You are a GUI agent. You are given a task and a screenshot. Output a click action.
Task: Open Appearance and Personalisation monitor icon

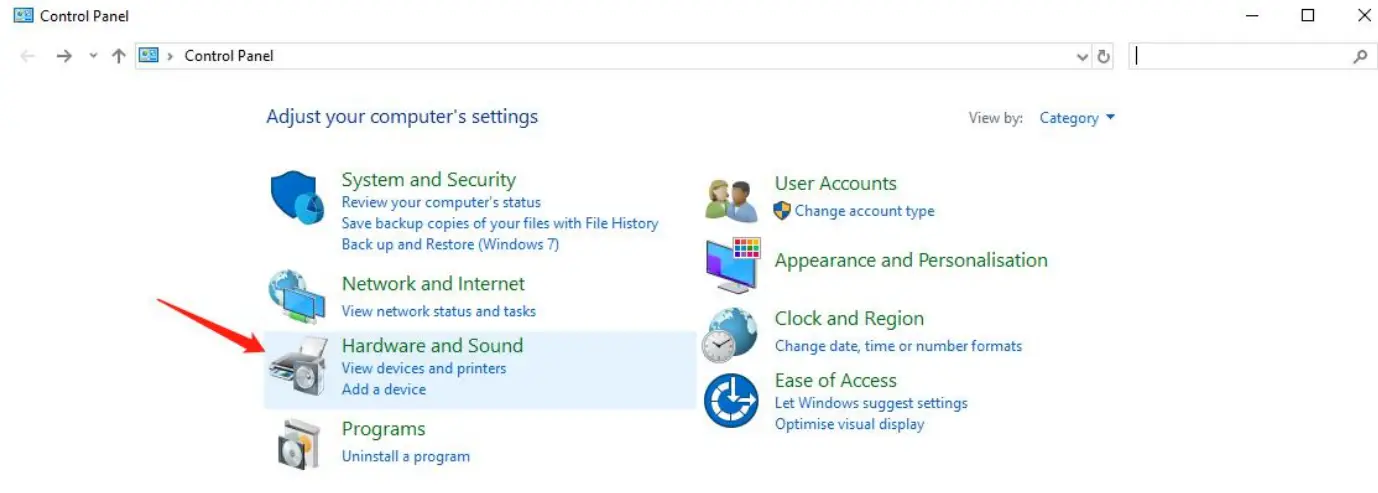point(732,264)
